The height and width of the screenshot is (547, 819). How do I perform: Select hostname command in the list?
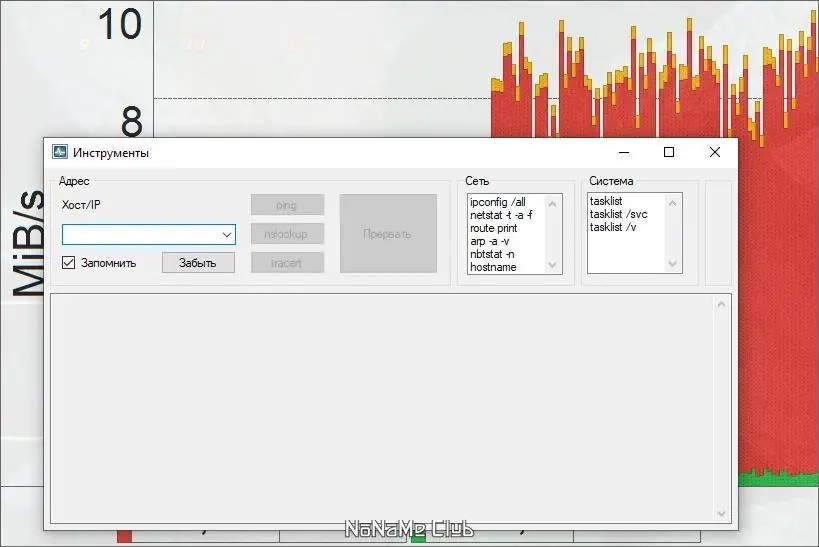pos(493,267)
